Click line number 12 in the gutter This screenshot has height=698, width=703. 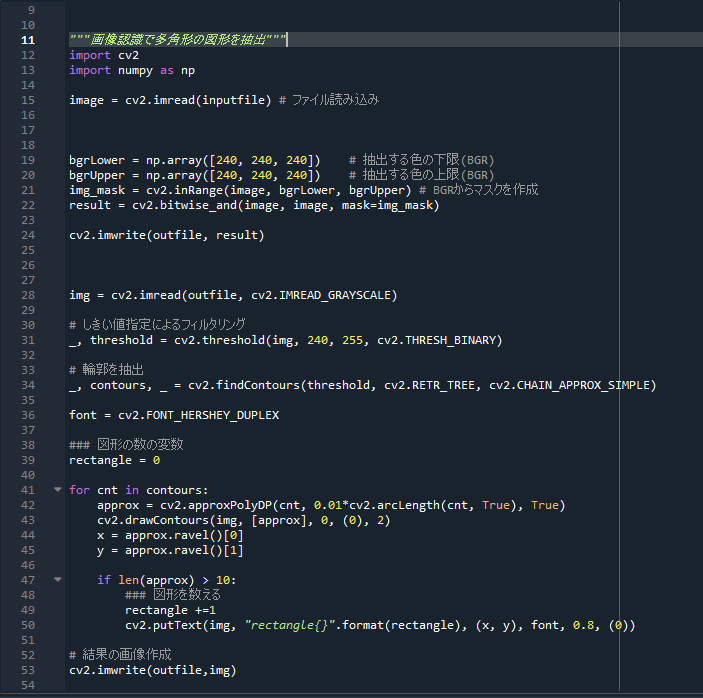point(28,55)
